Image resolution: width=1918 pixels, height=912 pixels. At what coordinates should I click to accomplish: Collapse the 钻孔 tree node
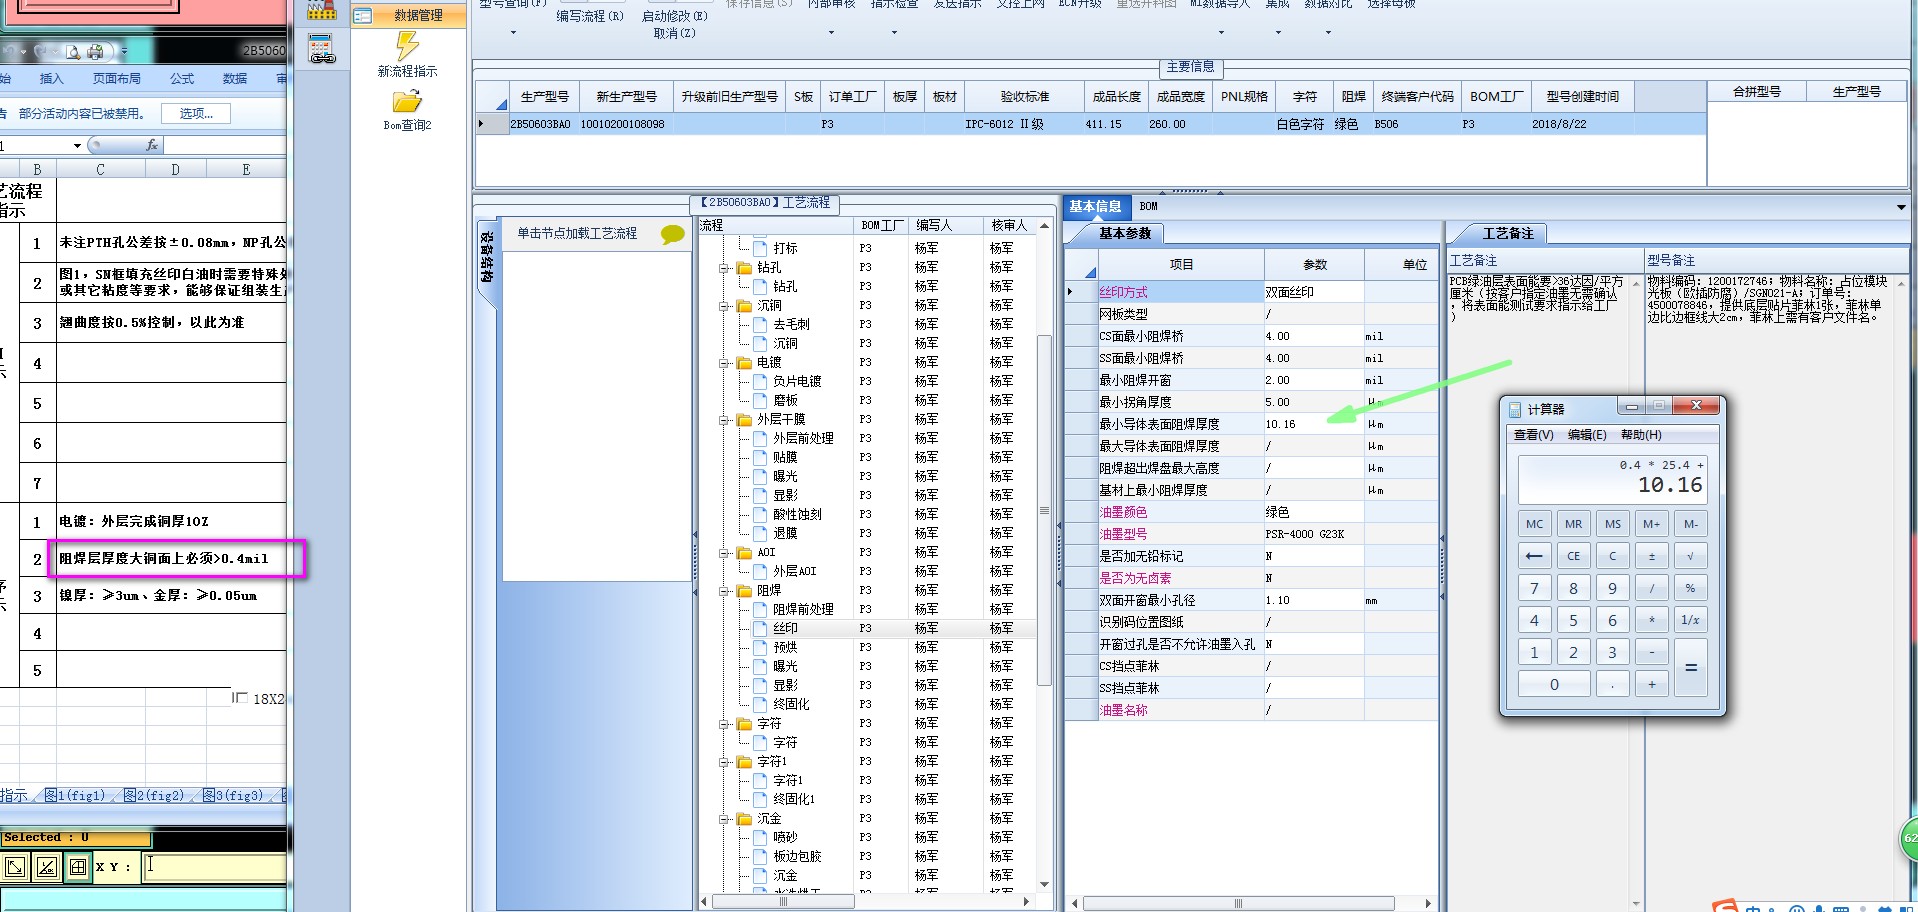tap(724, 268)
